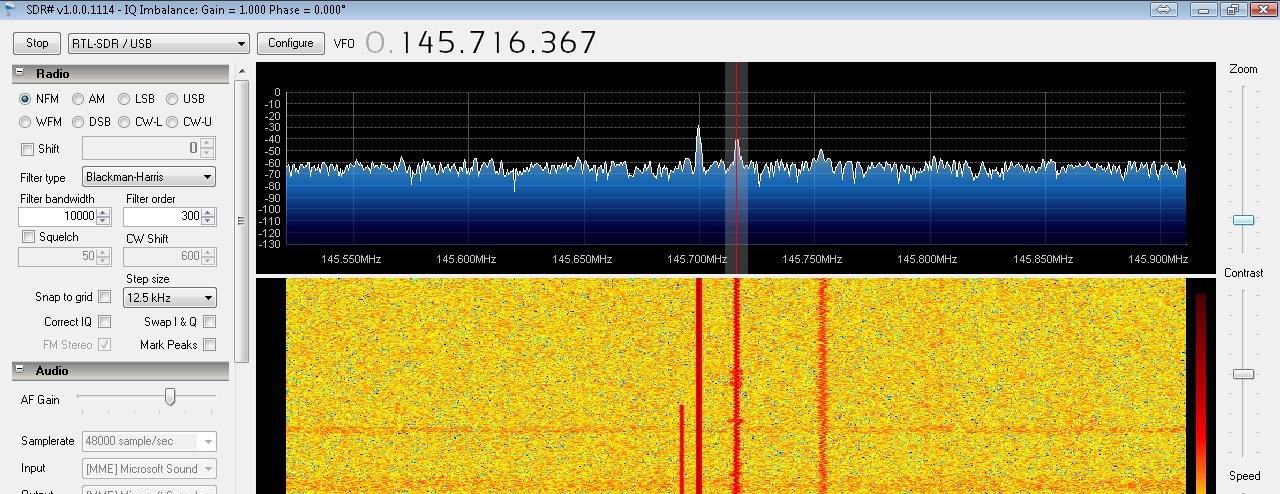Click the Zoom slider handle
Viewport: 1280px width, 494px height.
click(1243, 219)
